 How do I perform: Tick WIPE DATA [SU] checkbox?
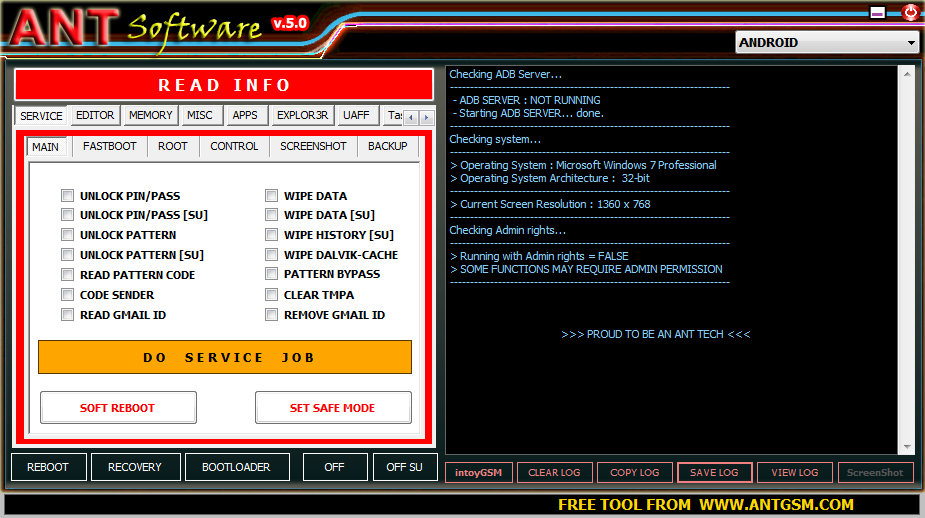tap(271, 215)
